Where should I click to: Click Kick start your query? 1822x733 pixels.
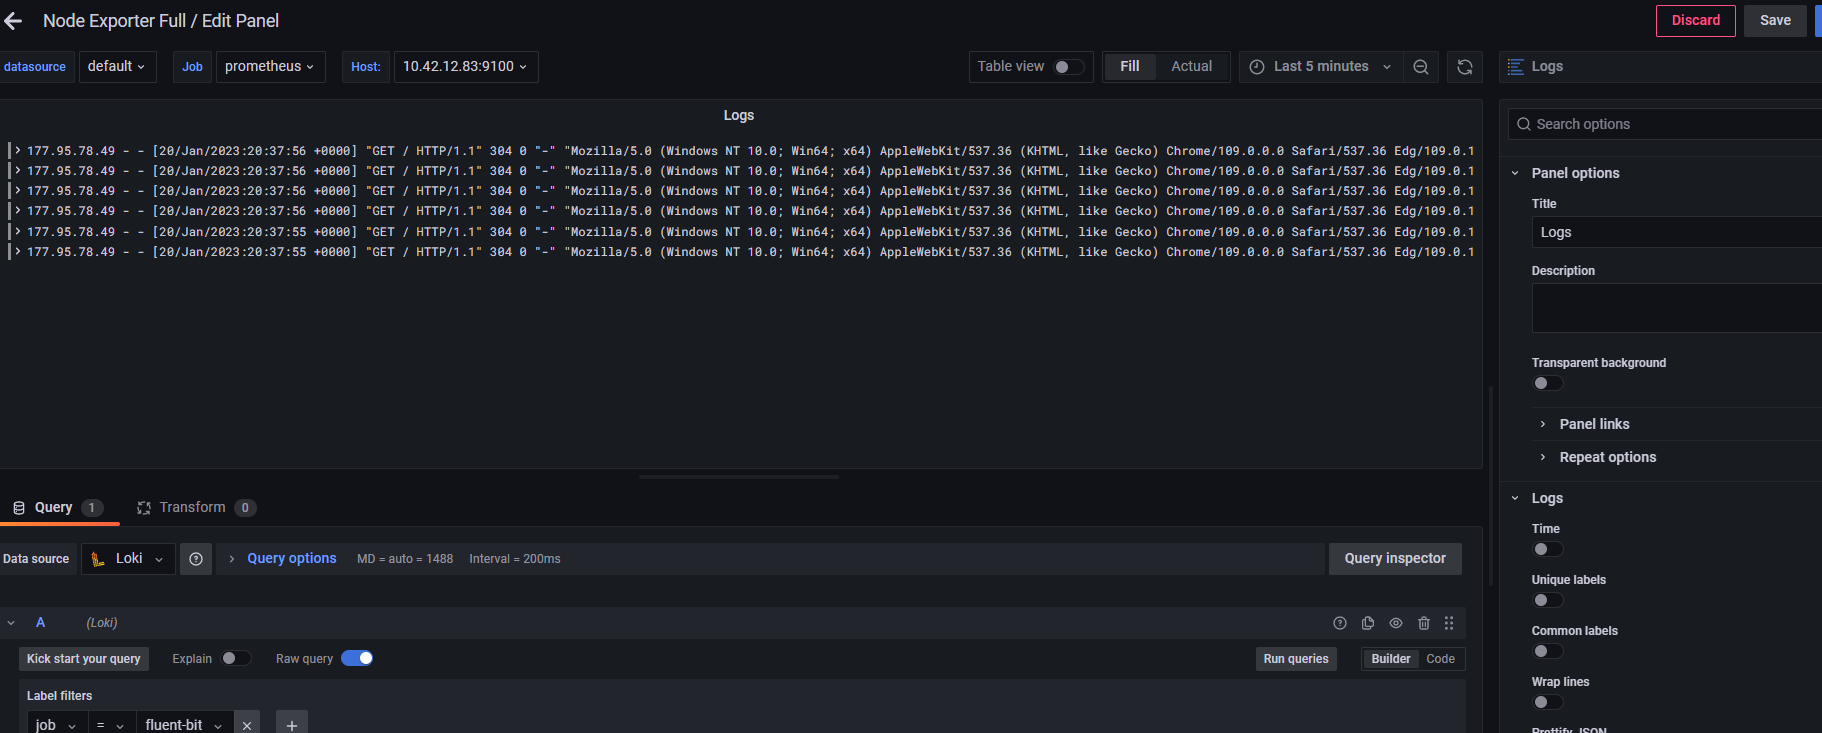84,659
